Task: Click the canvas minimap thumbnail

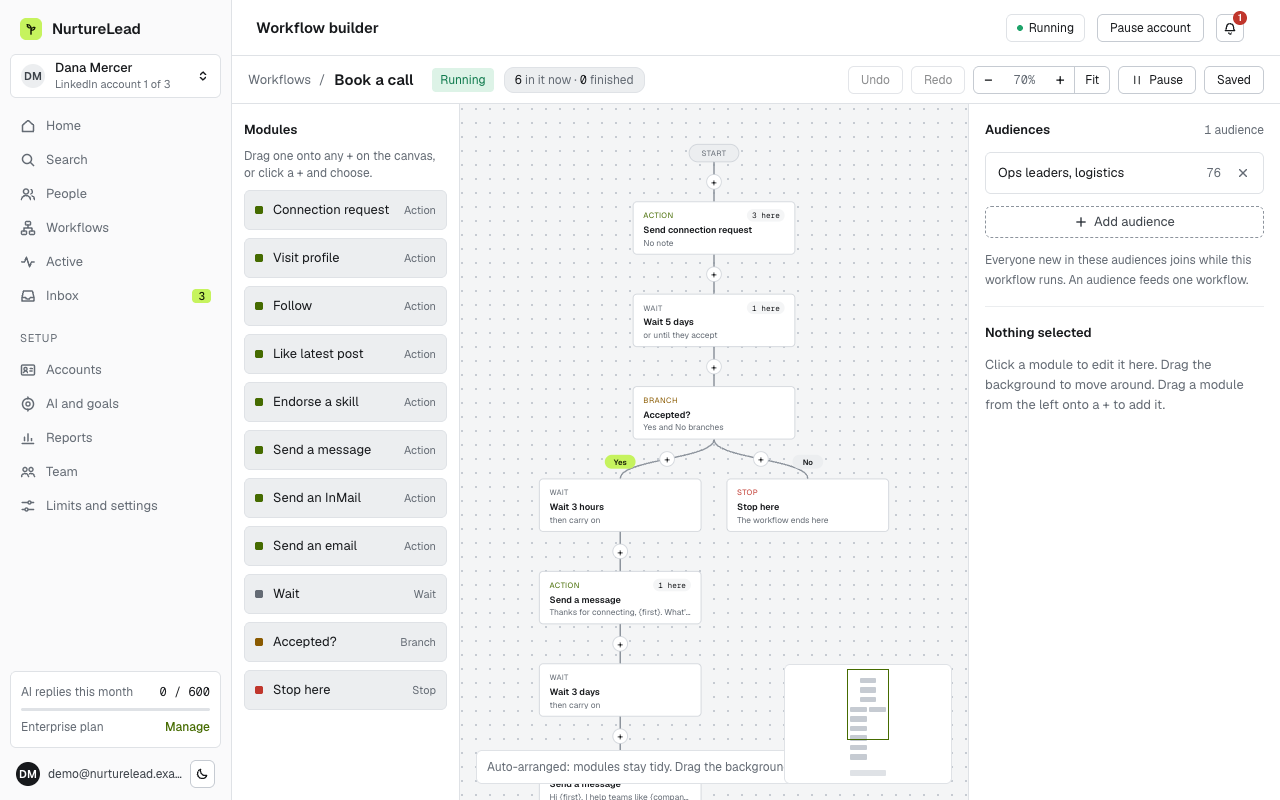Action: tap(868, 724)
